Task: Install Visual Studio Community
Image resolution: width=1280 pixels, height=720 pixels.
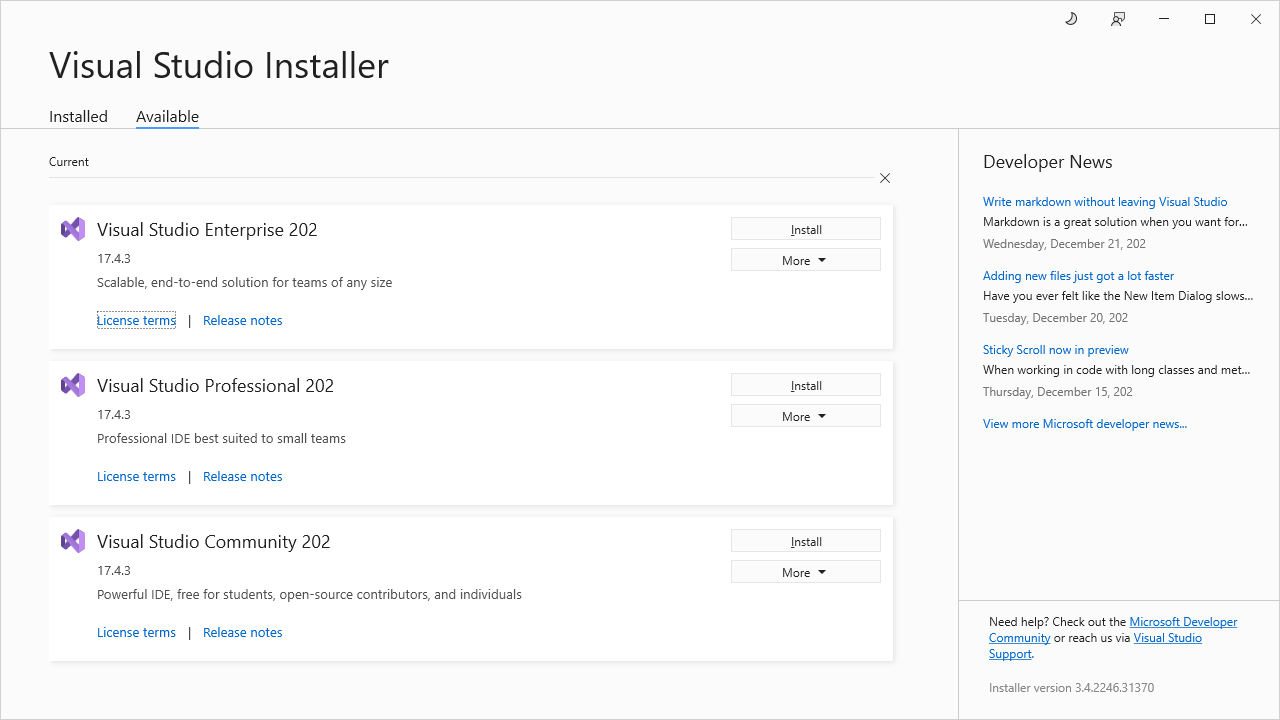Action: [x=806, y=541]
